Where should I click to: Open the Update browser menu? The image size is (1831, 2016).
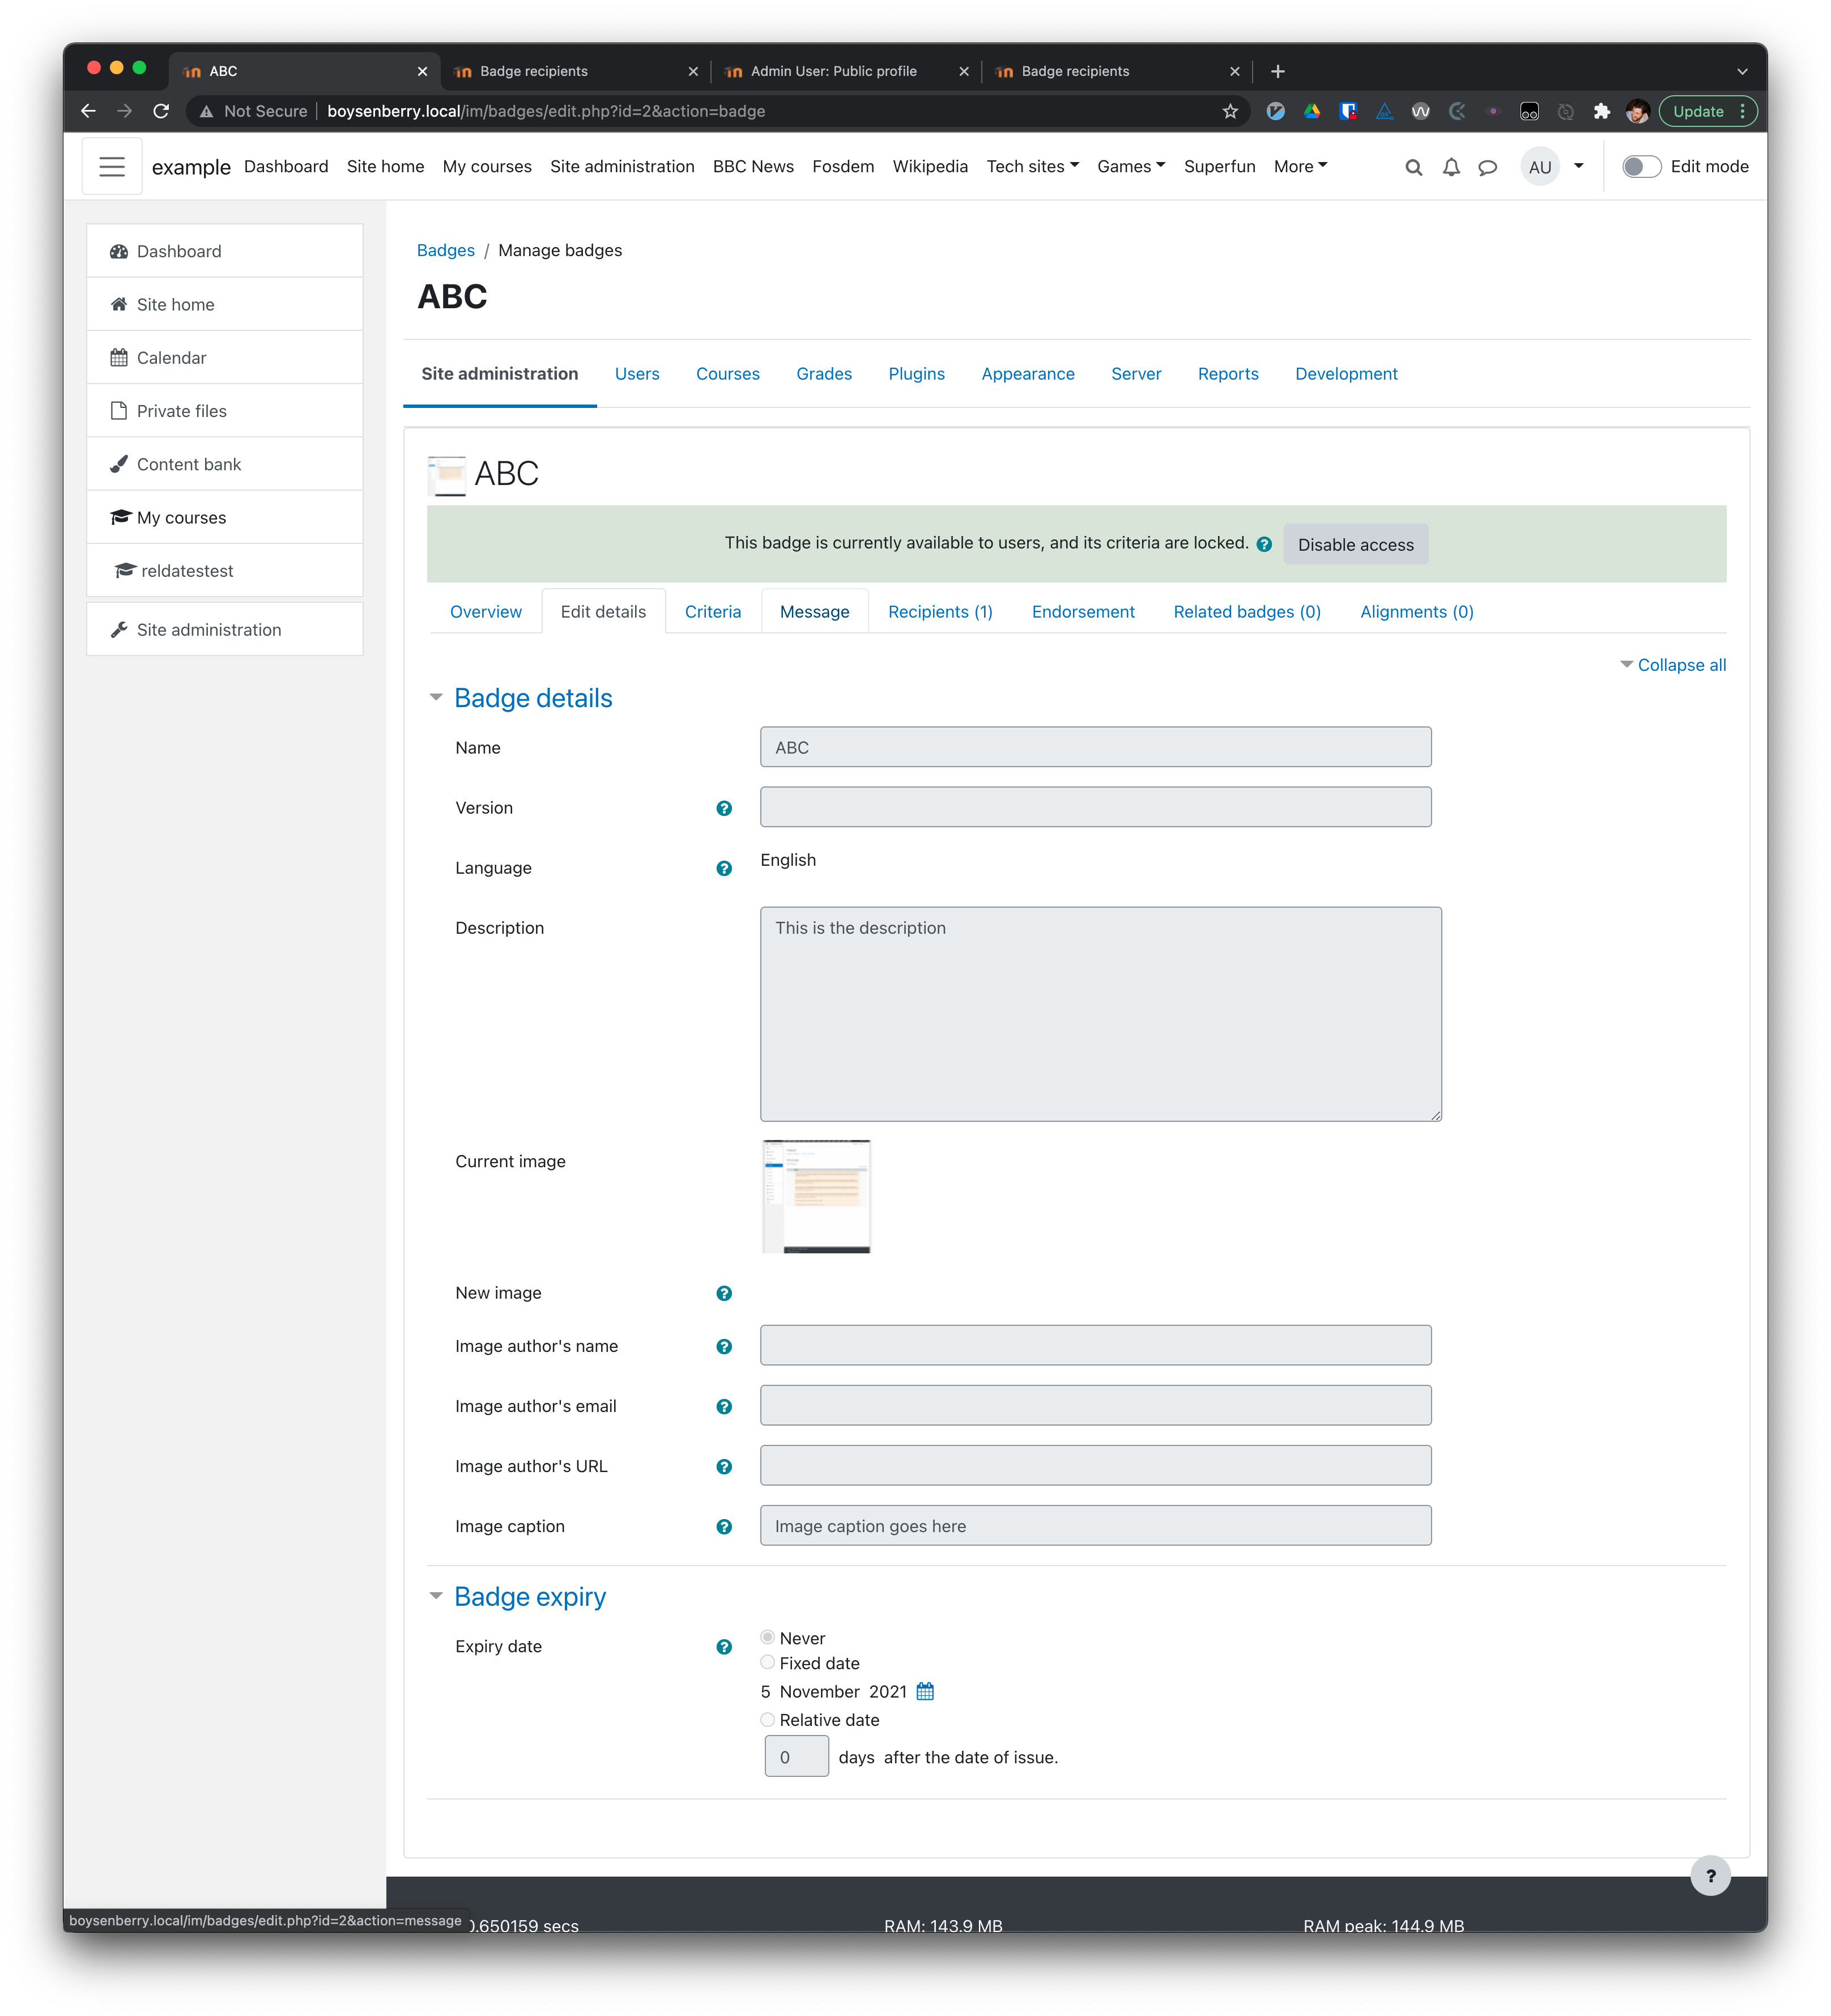pos(1707,111)
